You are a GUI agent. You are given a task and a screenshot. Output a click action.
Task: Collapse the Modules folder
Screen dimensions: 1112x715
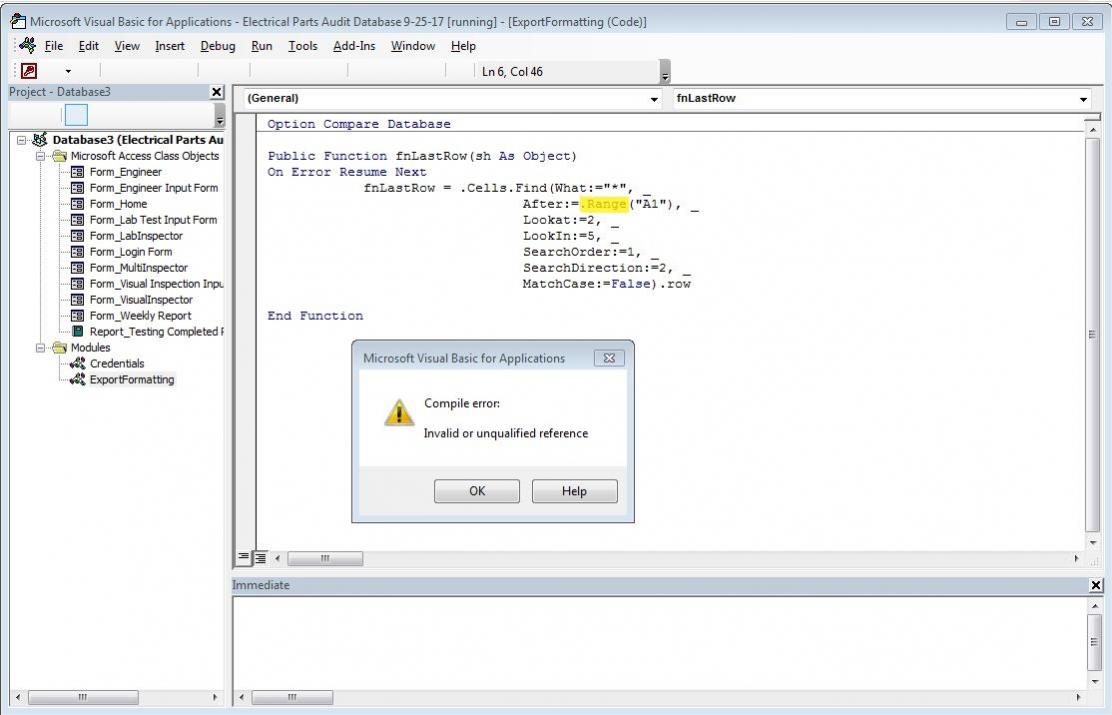coord(40,348)
